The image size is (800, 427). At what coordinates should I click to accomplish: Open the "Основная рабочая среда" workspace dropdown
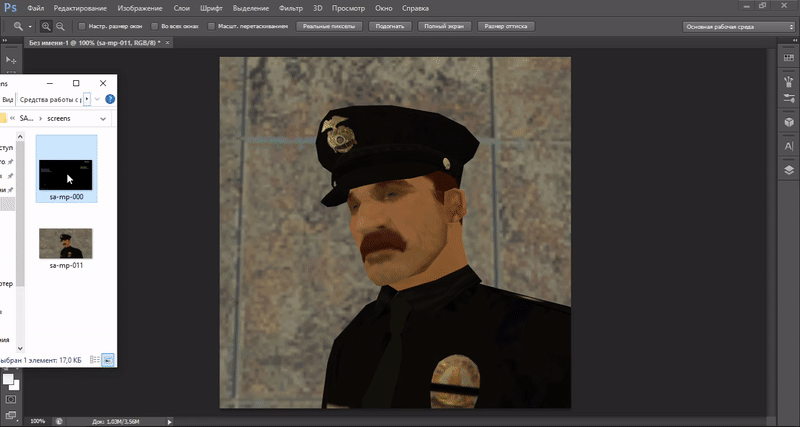738,27
